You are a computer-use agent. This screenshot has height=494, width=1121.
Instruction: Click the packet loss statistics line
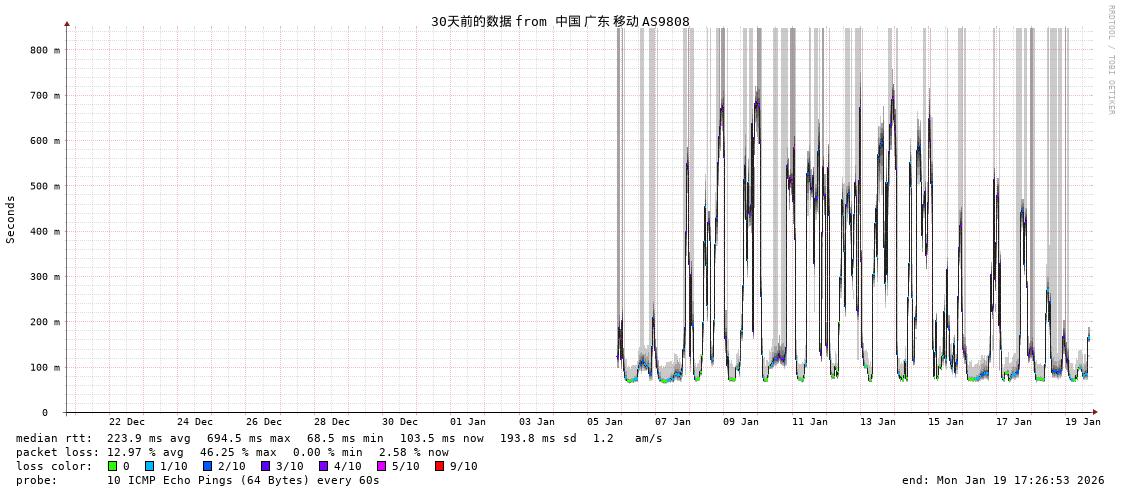(x=232, y=452)
